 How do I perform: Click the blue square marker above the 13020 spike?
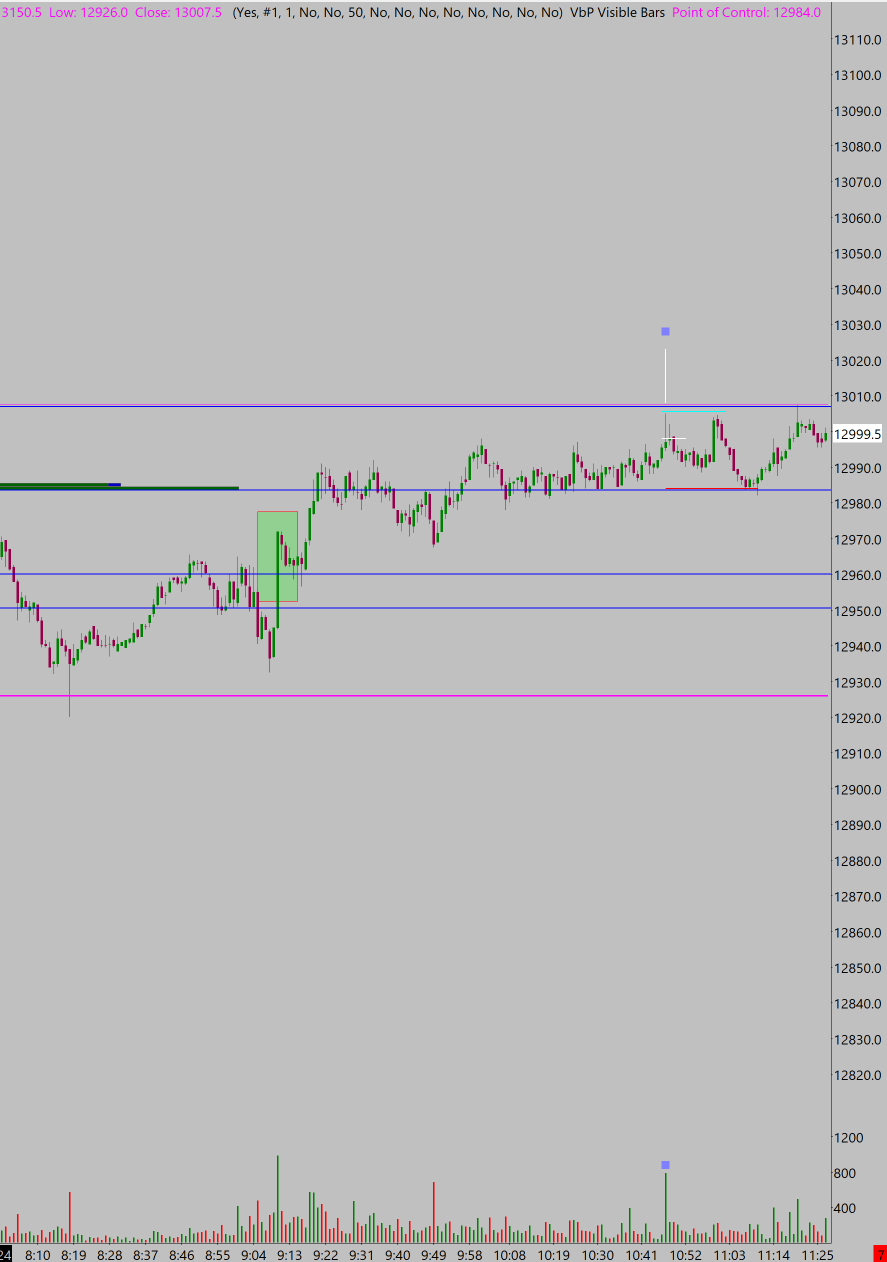pos(665,331)
